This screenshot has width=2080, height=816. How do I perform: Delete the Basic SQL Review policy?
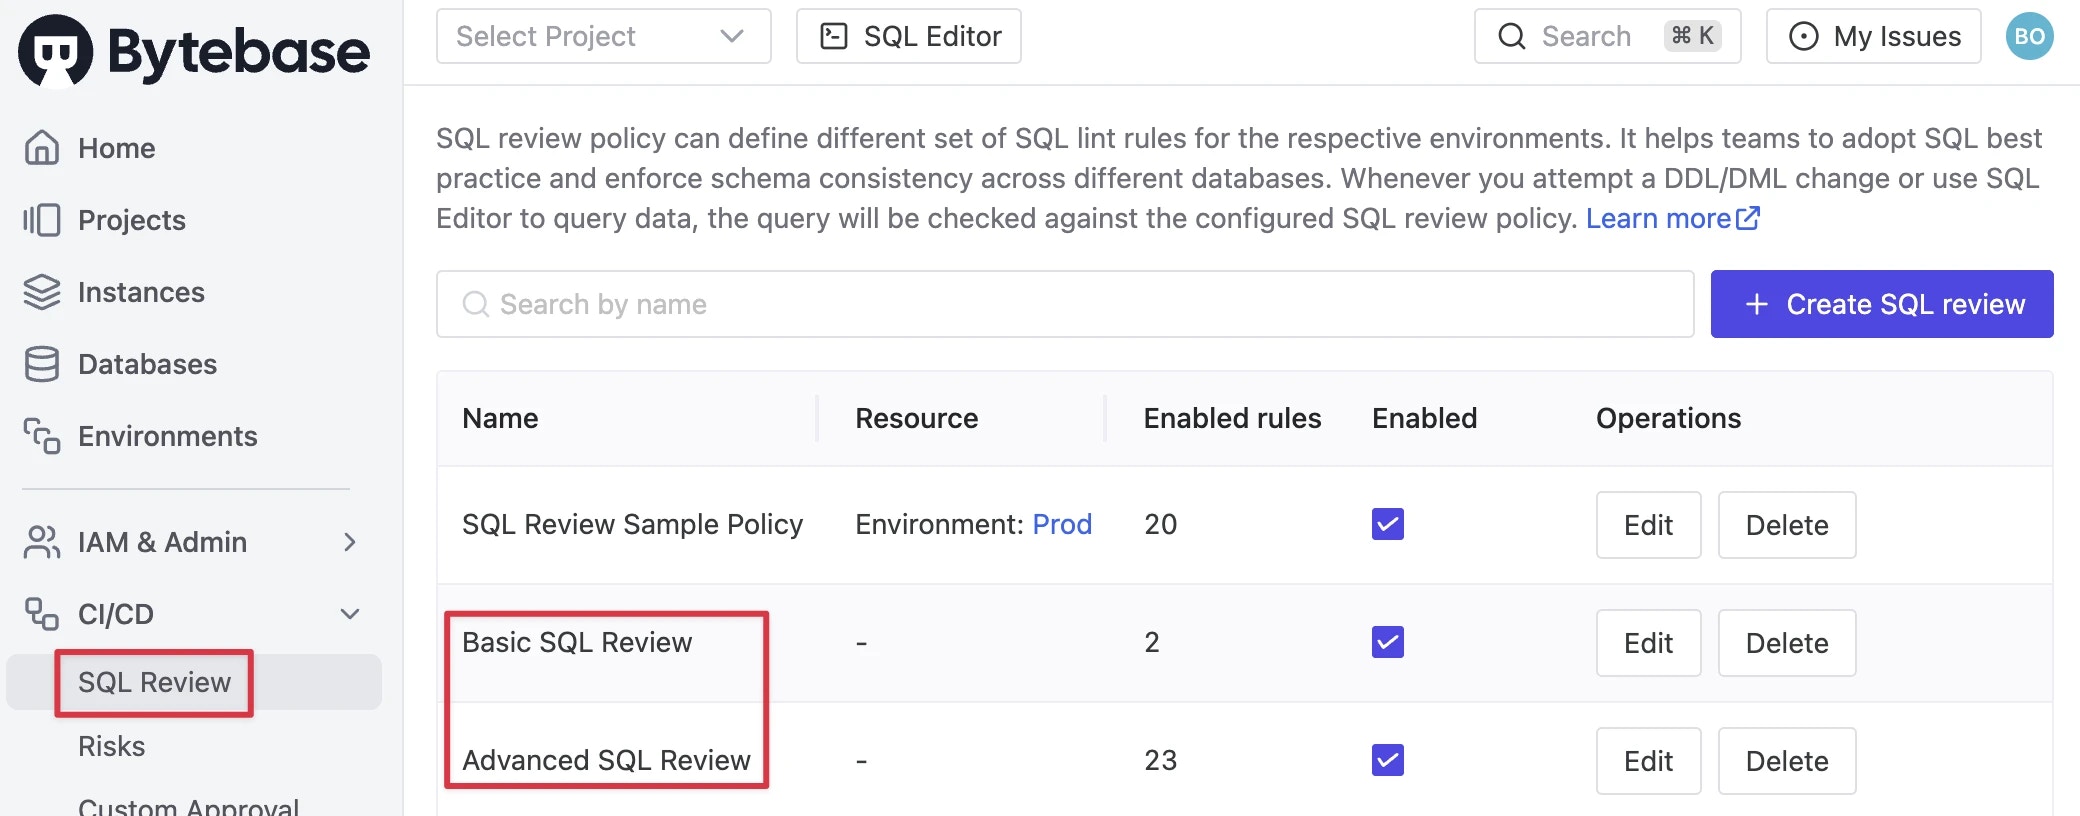[x=1787, y=643]
